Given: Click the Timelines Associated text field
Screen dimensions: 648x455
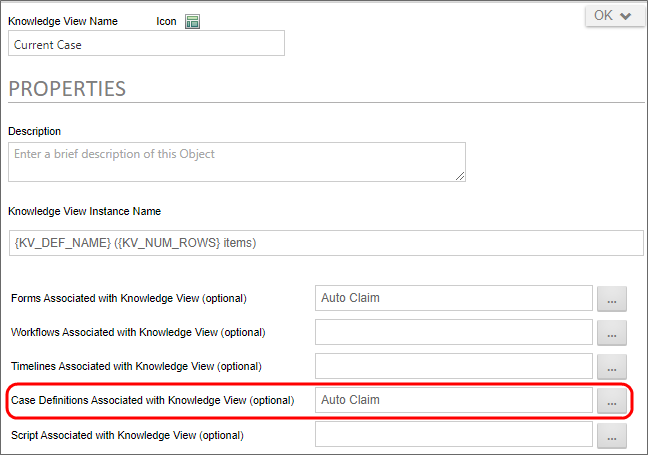Looking at the screenshot, I should 453,366.
